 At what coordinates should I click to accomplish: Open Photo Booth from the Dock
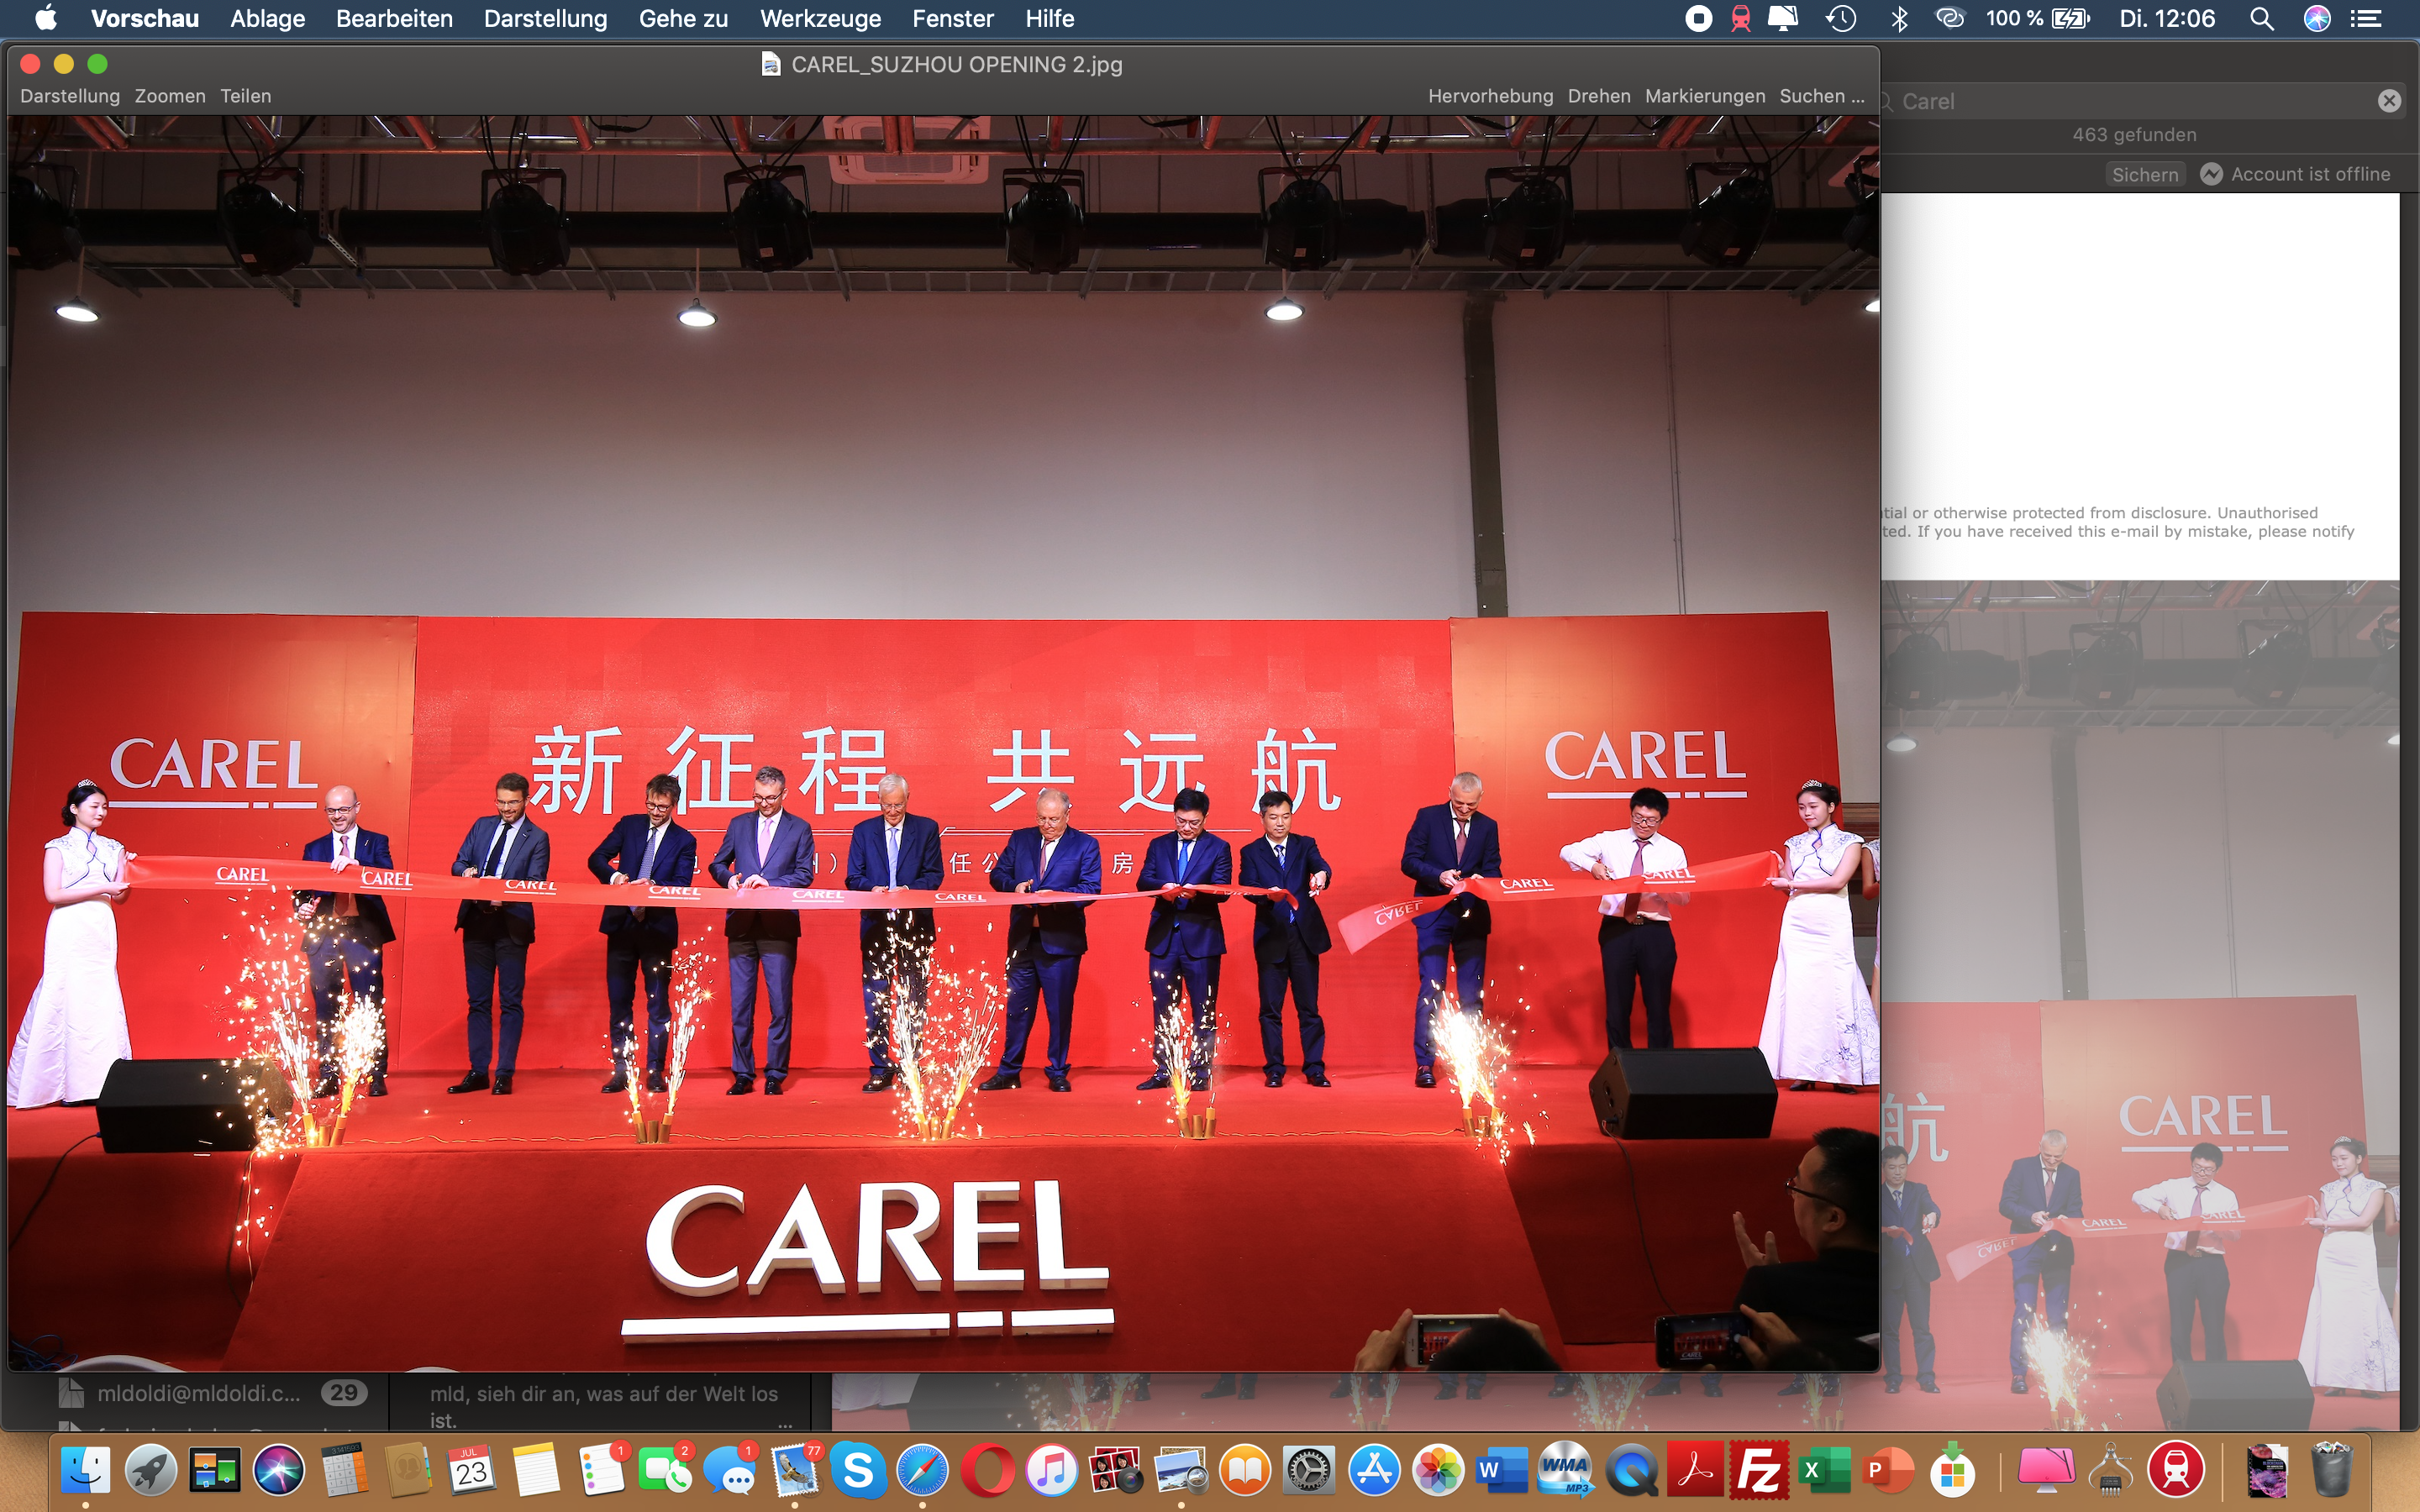[x=1116, y=1470]
